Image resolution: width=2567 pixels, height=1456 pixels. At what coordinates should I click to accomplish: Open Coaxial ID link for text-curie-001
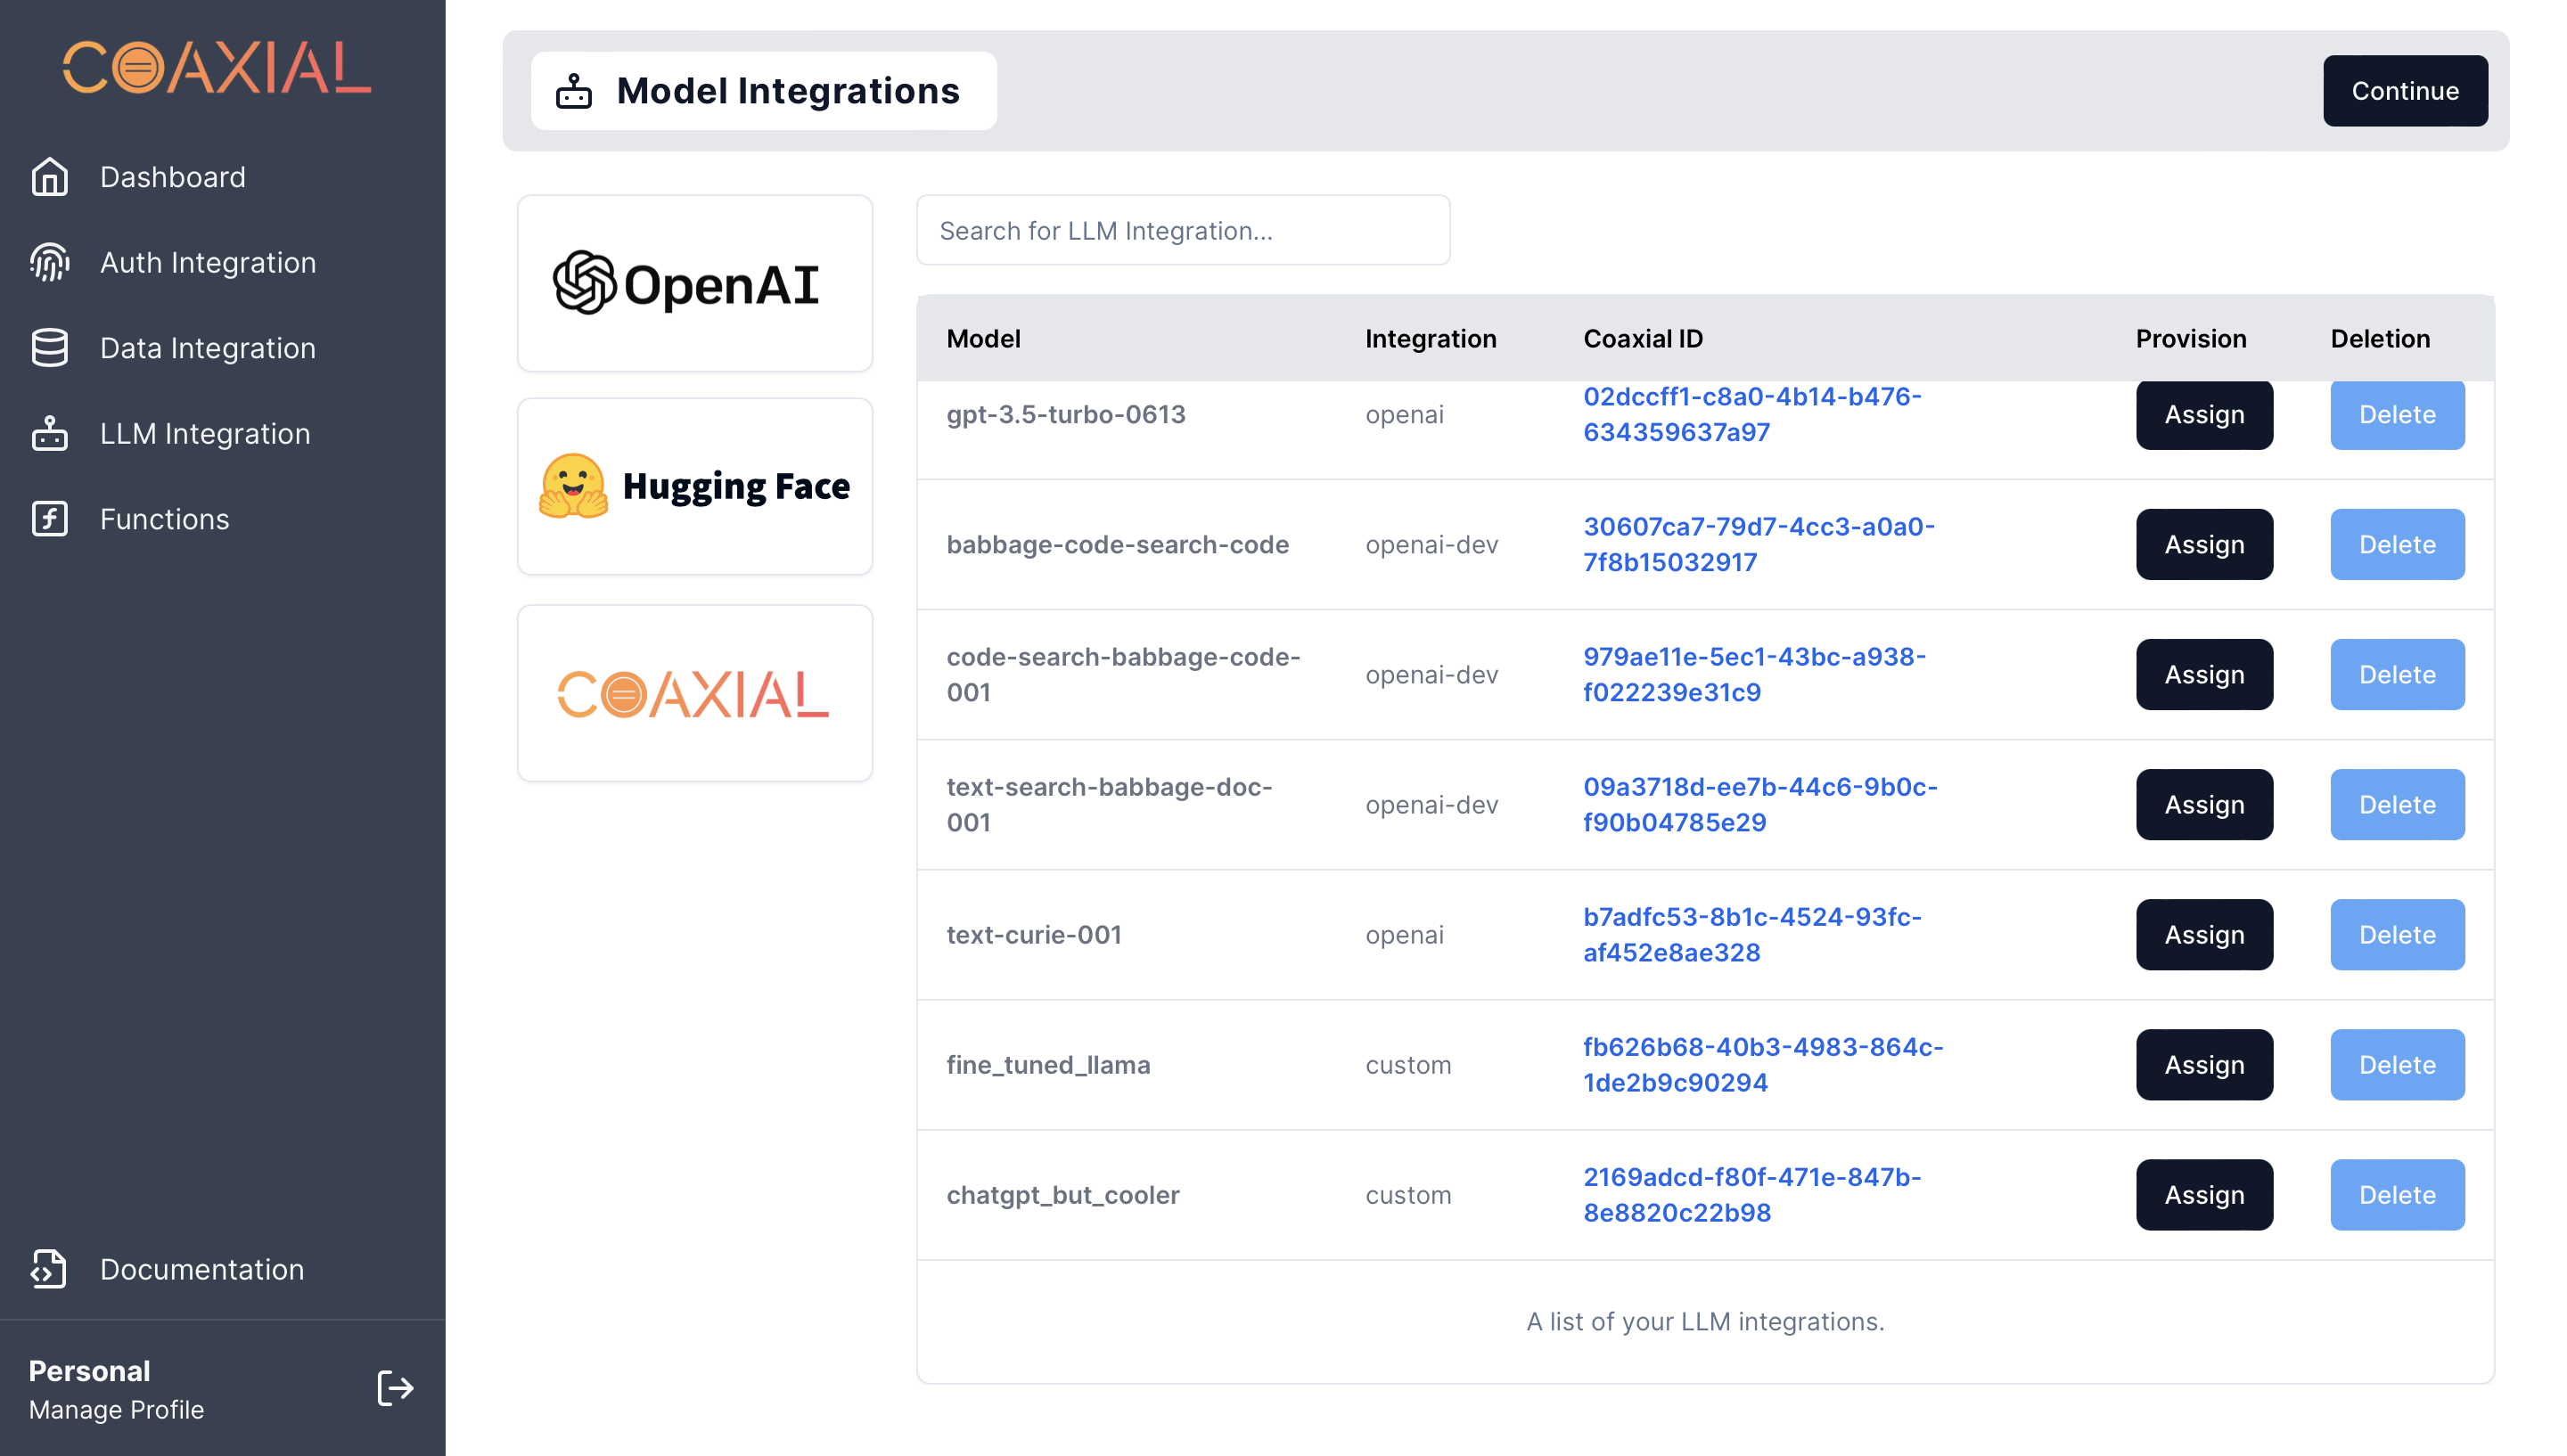click(x=1751, y=934)
